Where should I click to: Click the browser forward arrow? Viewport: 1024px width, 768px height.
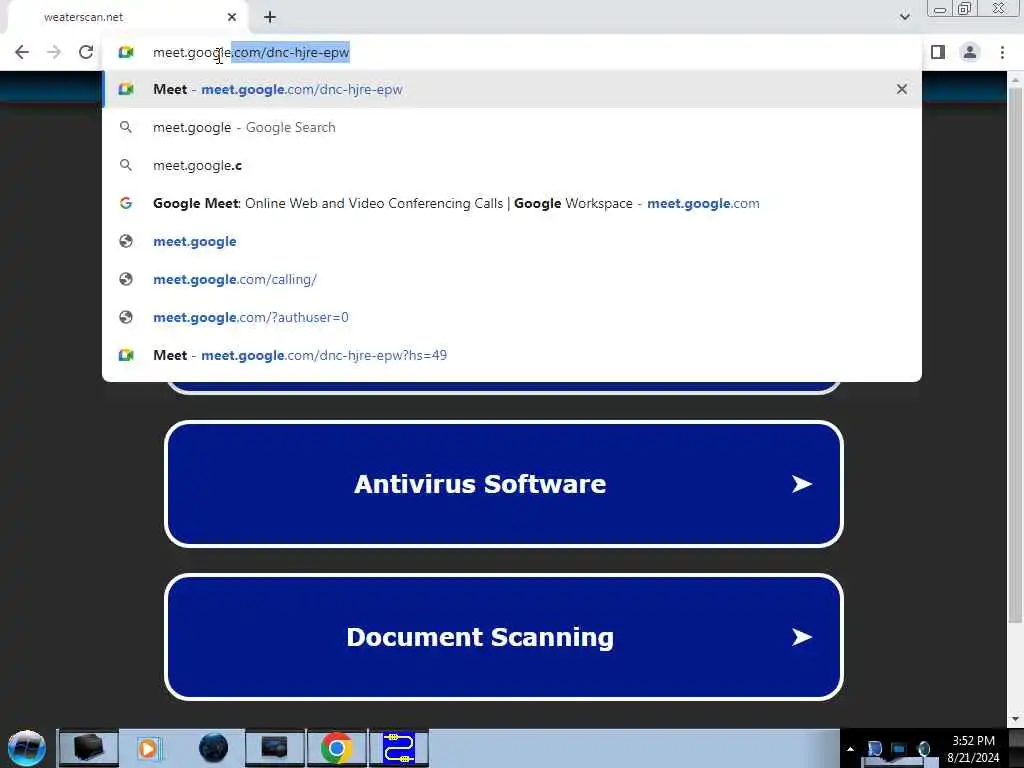click(54, 52)
